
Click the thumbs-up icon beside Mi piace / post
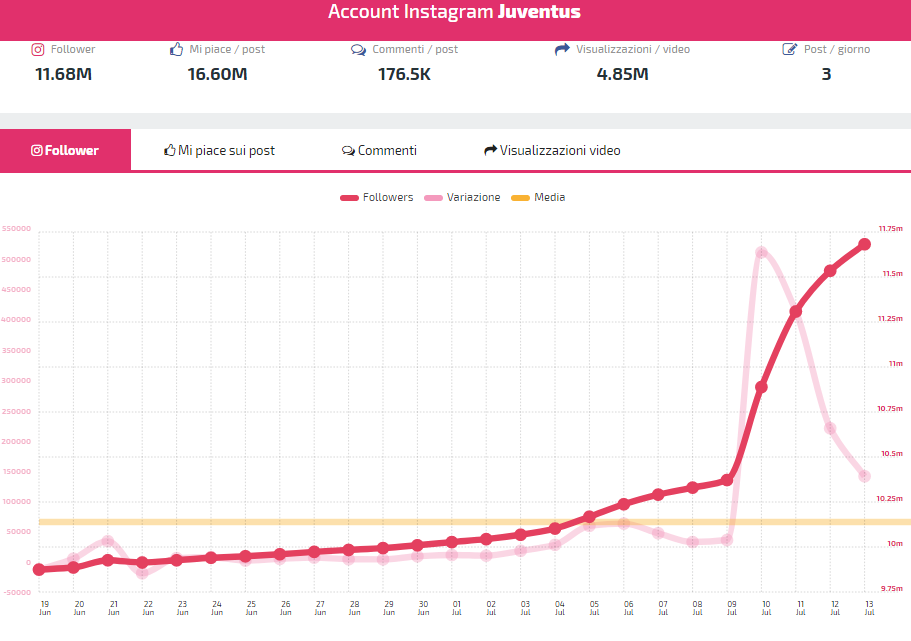177,49
